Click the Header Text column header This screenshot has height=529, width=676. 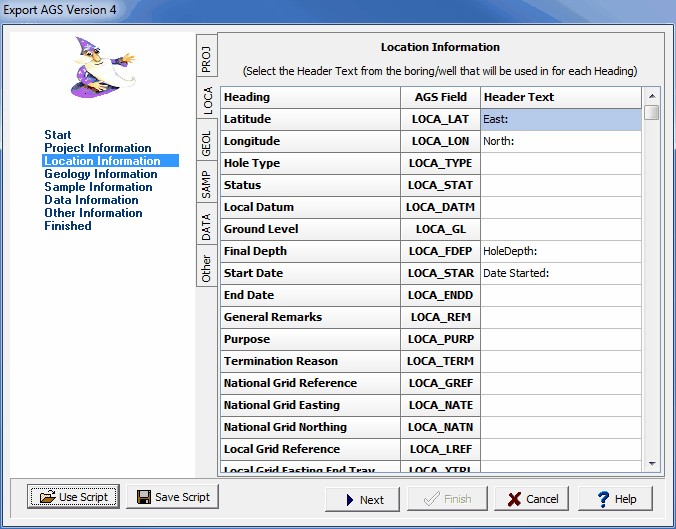tap(560, 97)
